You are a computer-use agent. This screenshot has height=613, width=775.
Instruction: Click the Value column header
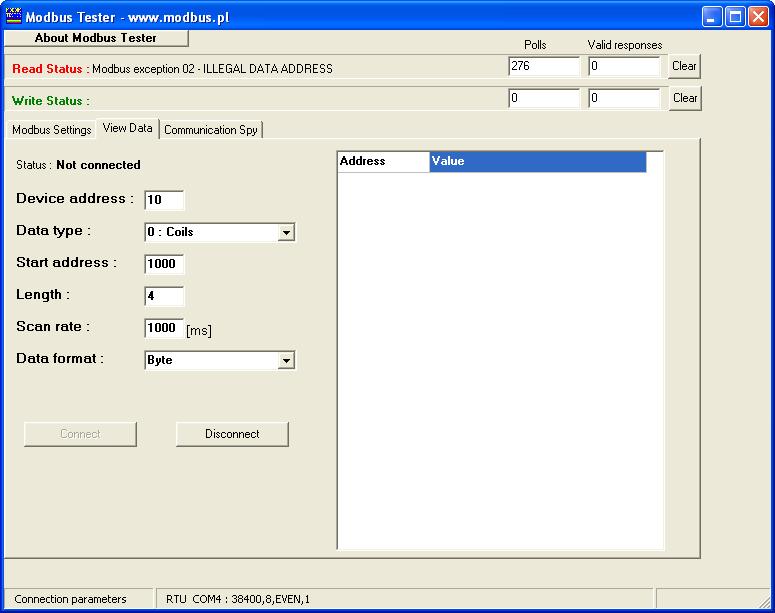(x=538, y=162)
